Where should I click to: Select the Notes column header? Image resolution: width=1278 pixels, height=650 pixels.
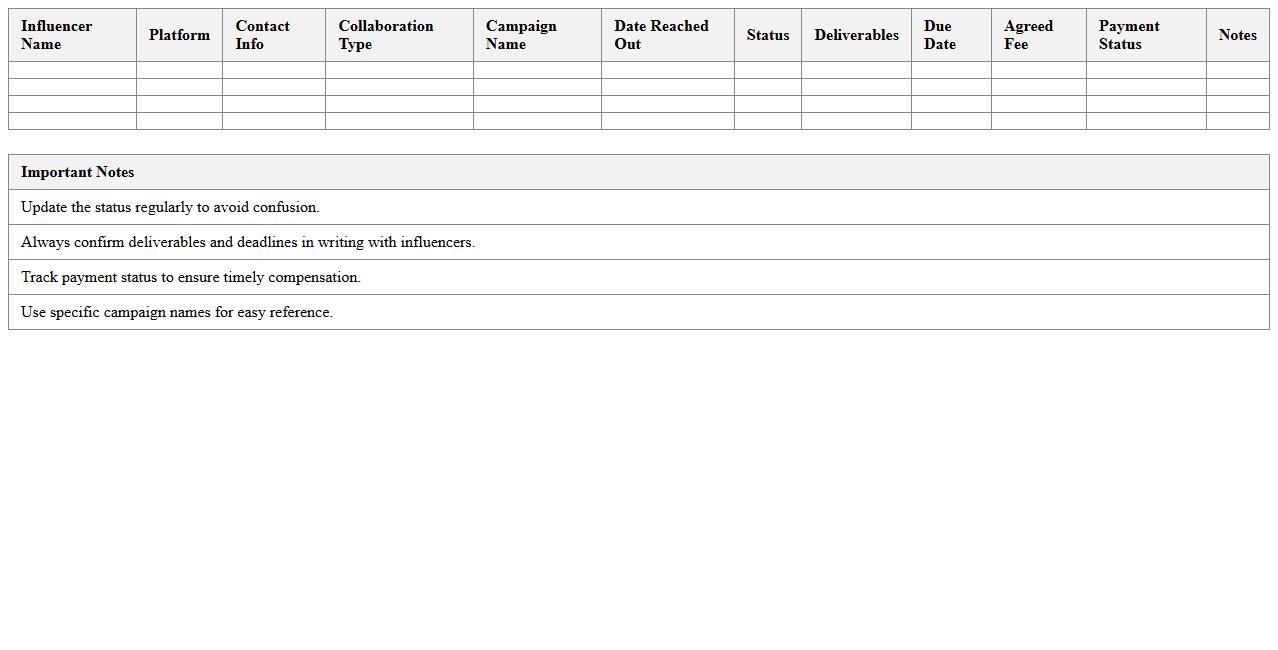tap(1237, 35)
